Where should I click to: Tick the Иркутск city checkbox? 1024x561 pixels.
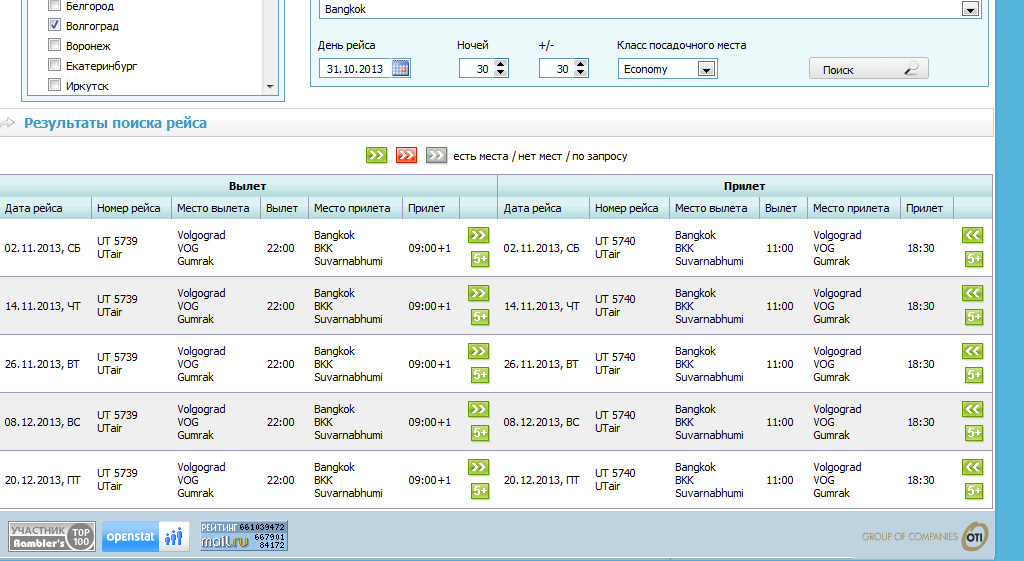(x=55, y=86)
